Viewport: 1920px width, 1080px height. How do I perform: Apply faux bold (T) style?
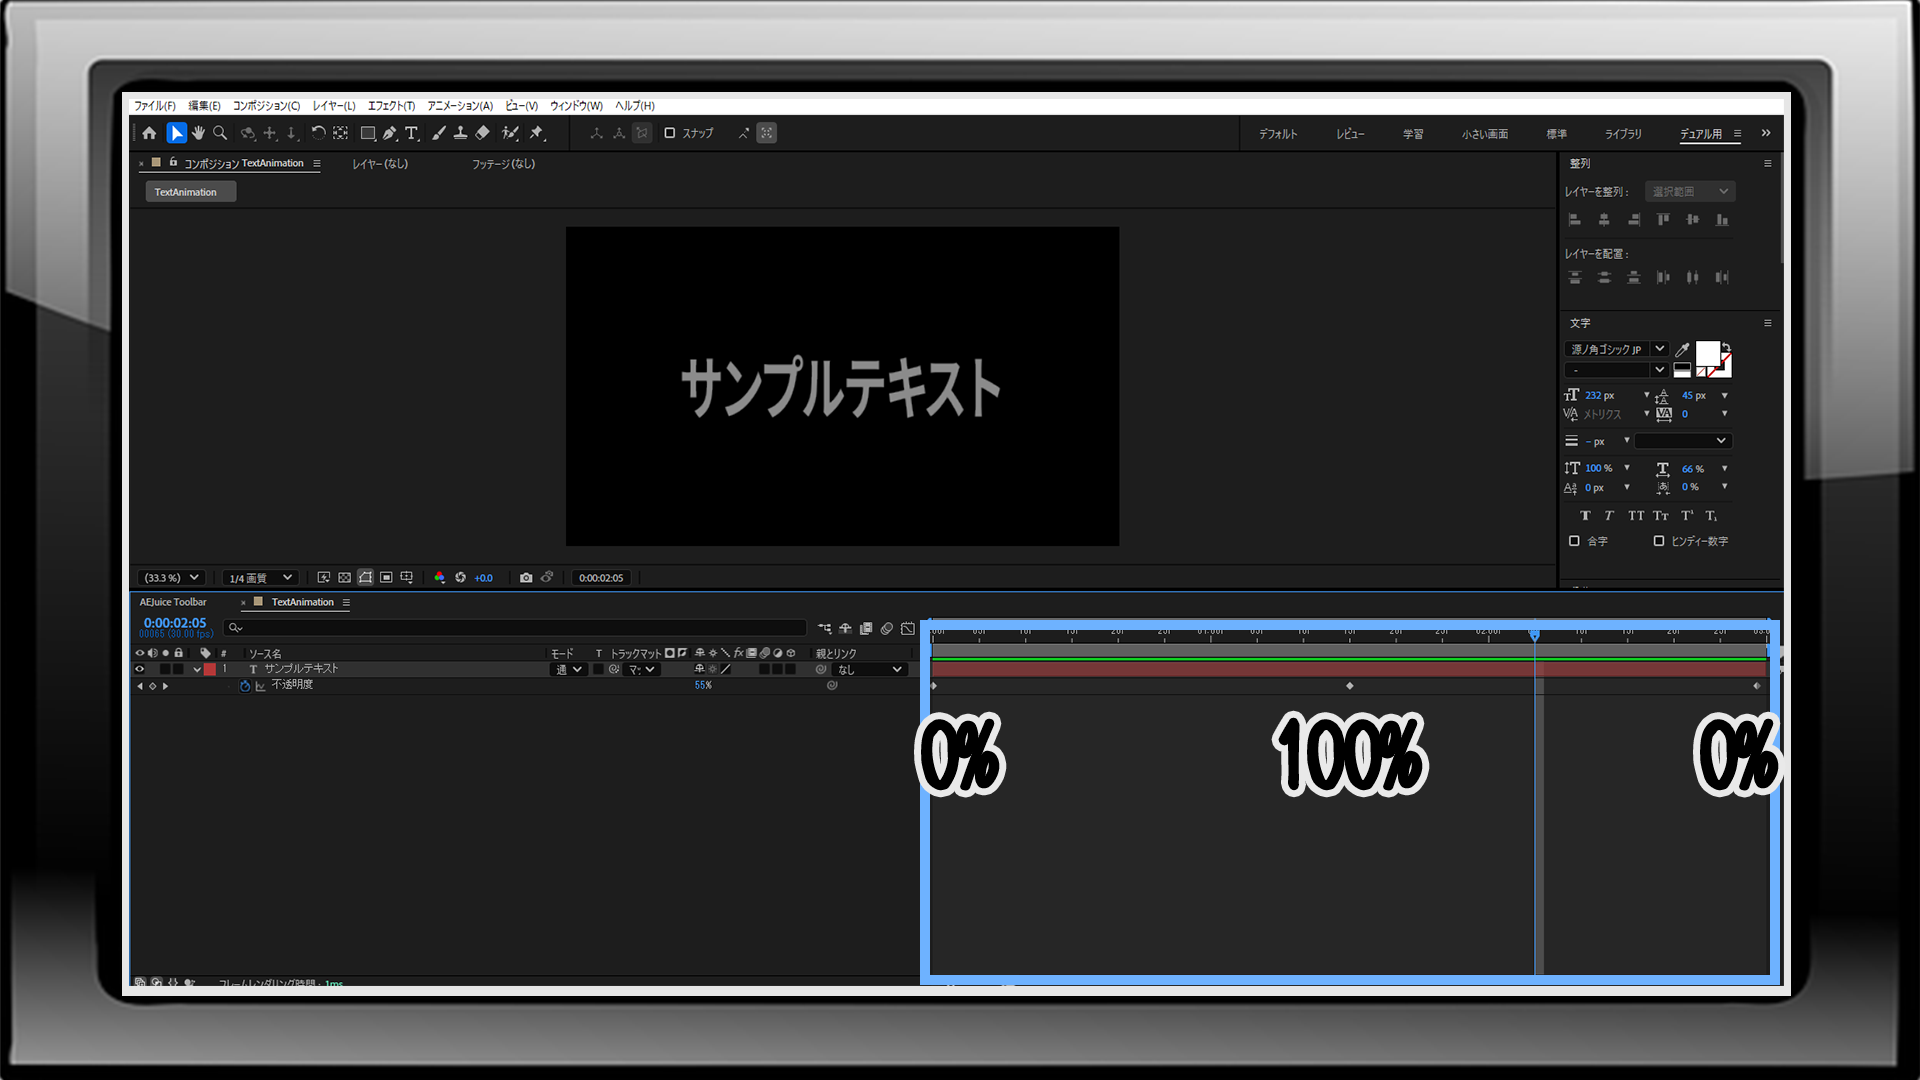point(1585,516)
